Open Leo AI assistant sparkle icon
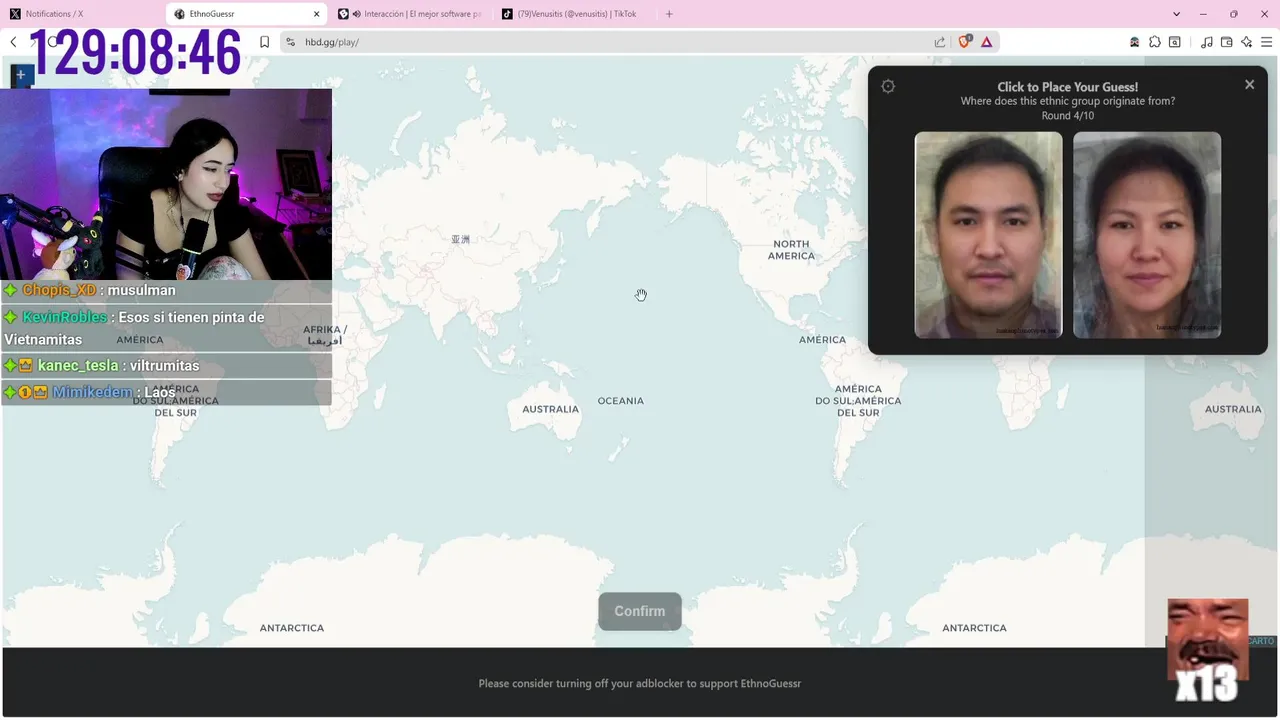Screen dimensions: 1280x720 (x=1247, y=42)
